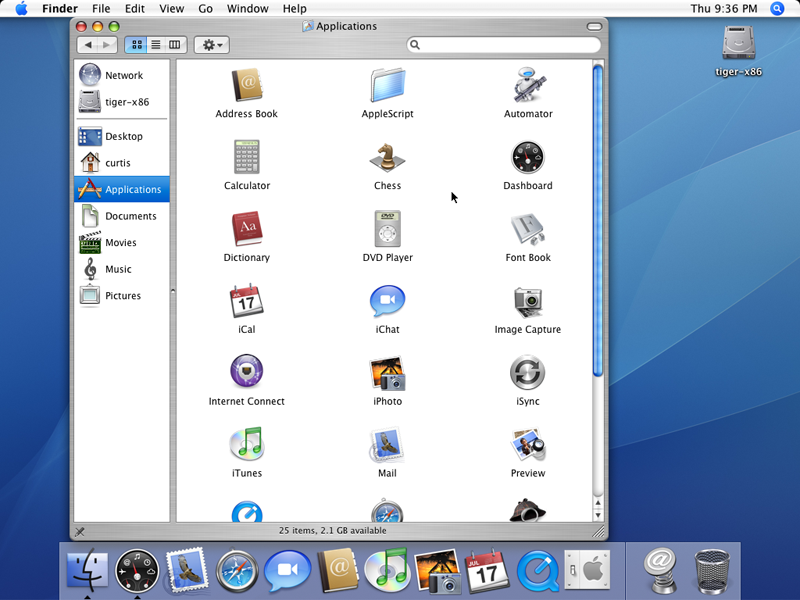Image resolution: width=800 pixels, height=600 pixels.
Task: Switch to column view mode
Action: coord(175,45)
